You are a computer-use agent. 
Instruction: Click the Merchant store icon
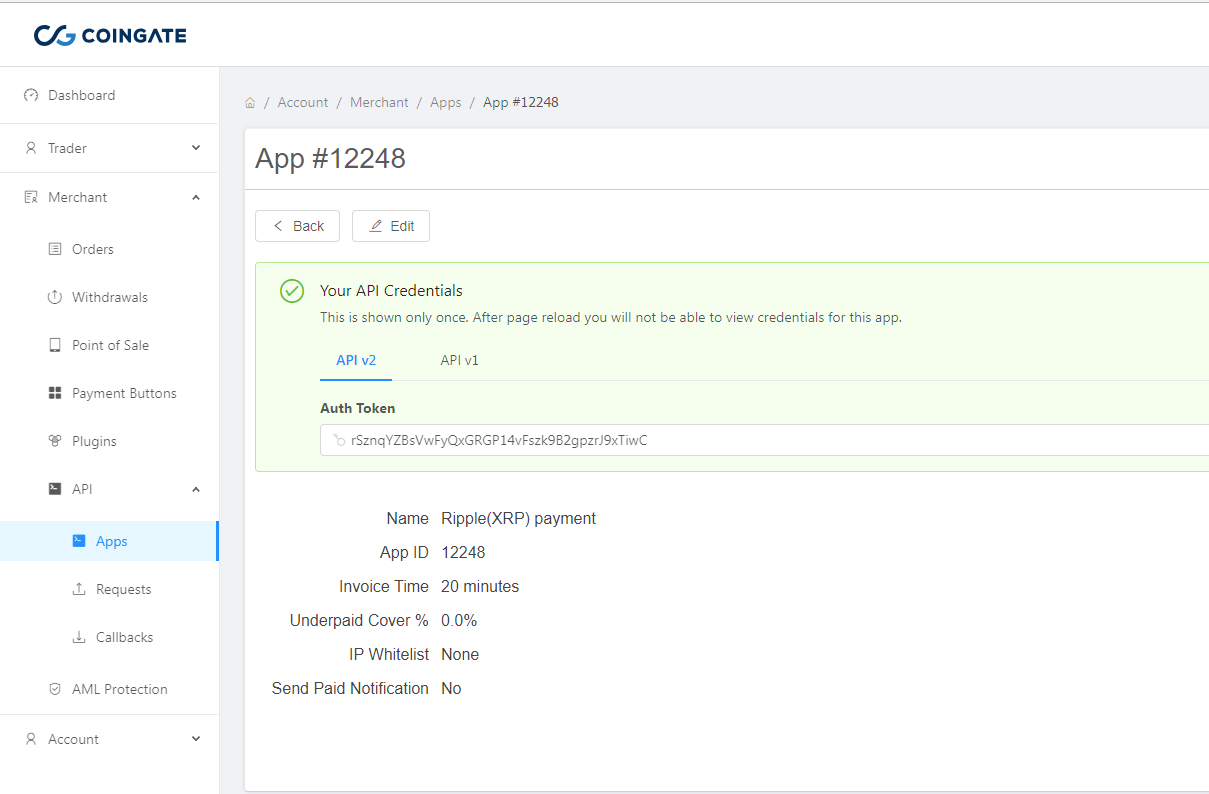[31, 197]
